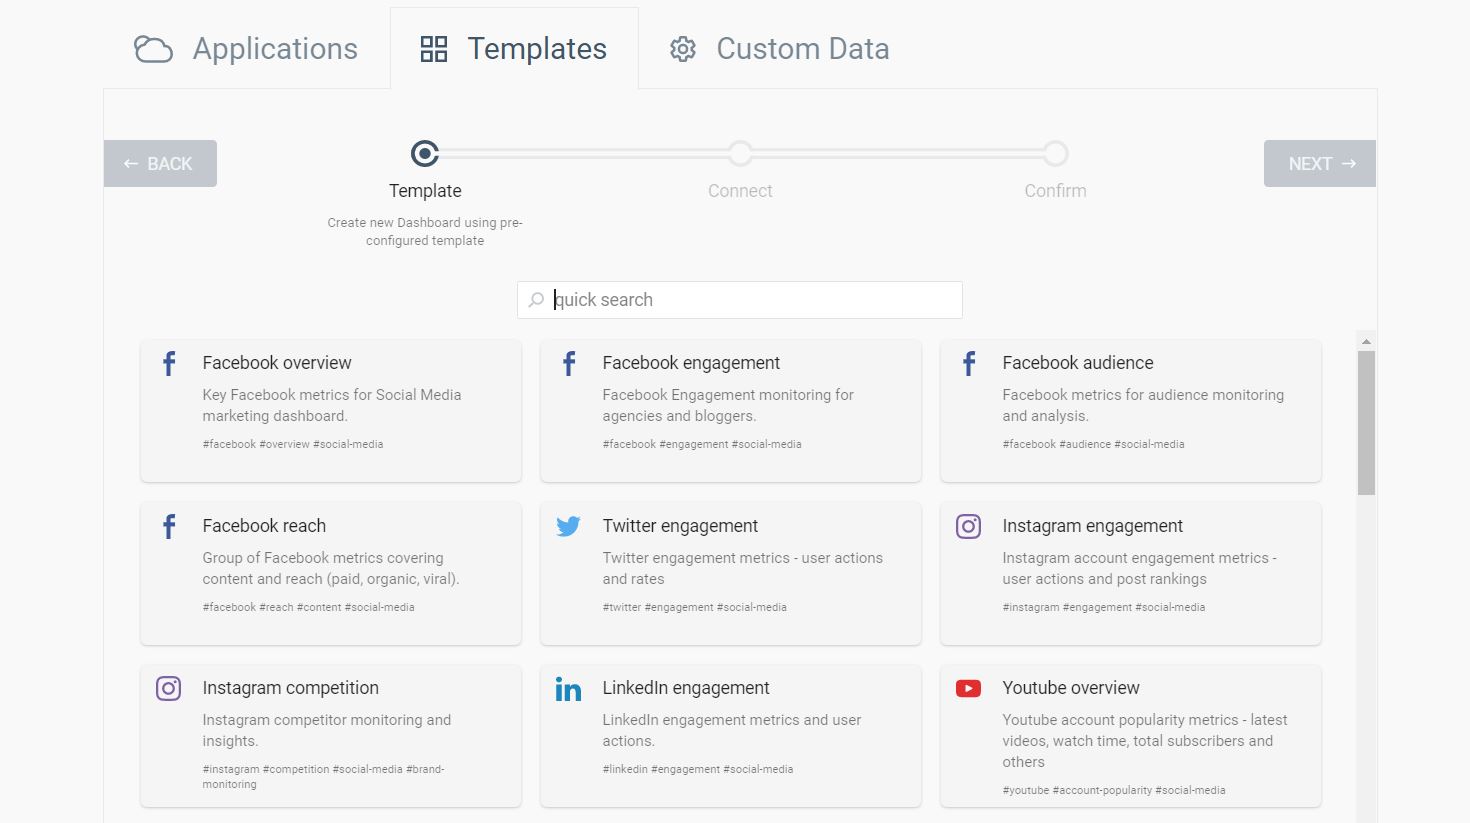
Task: Choose the Instagram engagement template title
Action: (1092, 526)
